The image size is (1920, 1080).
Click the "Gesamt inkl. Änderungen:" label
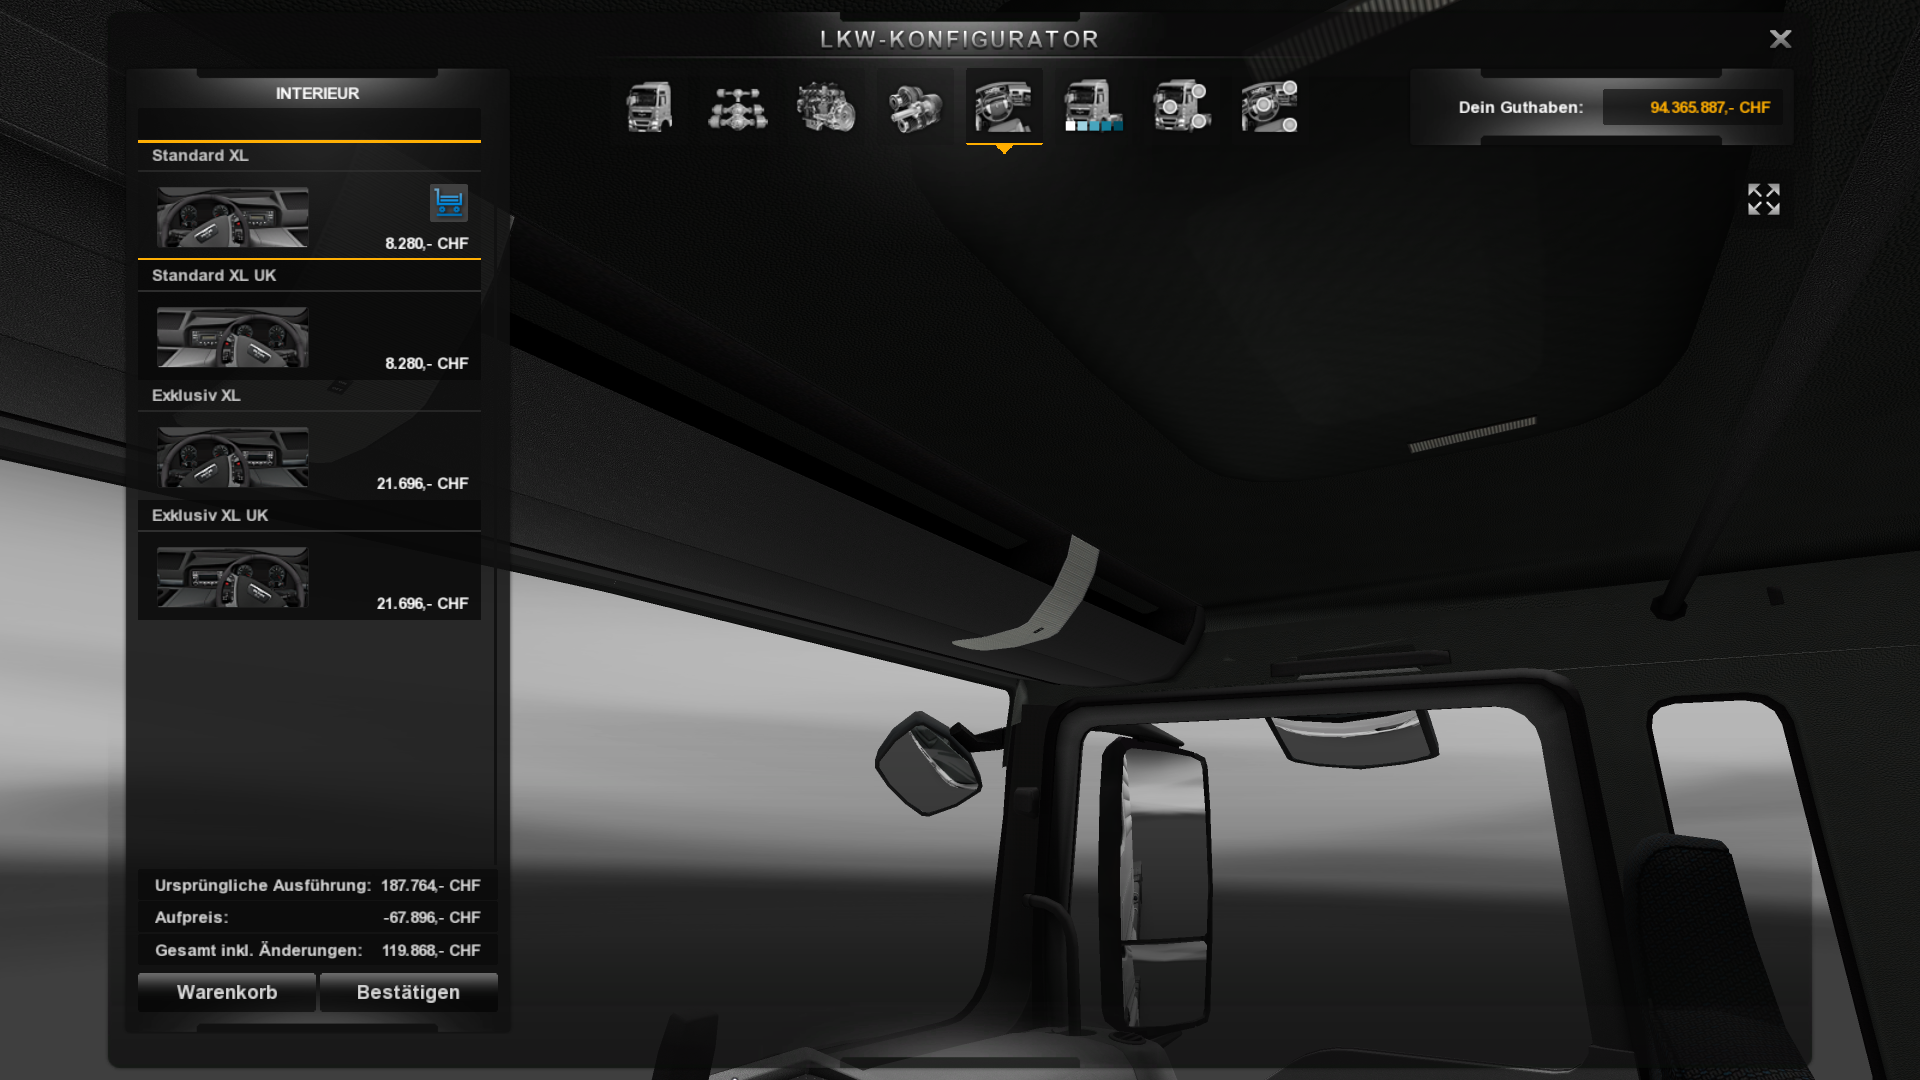[259, 950]
